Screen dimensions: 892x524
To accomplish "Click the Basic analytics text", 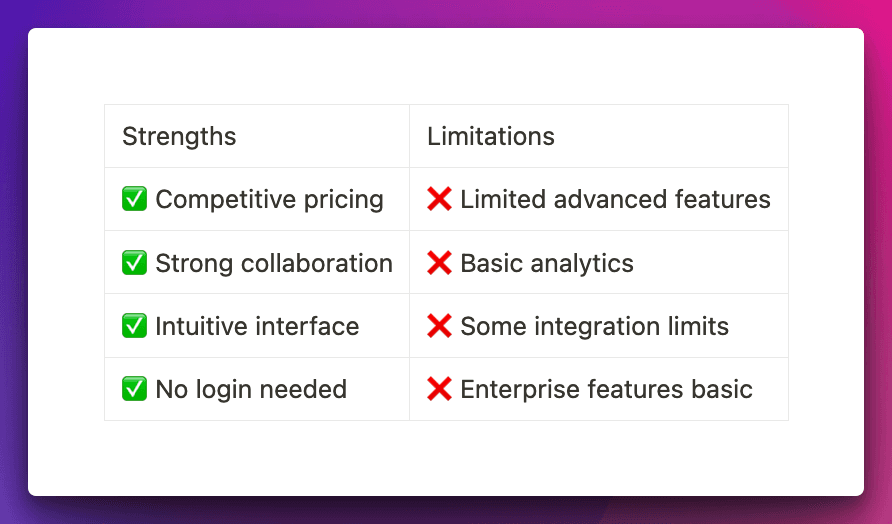I will point(547,263).
